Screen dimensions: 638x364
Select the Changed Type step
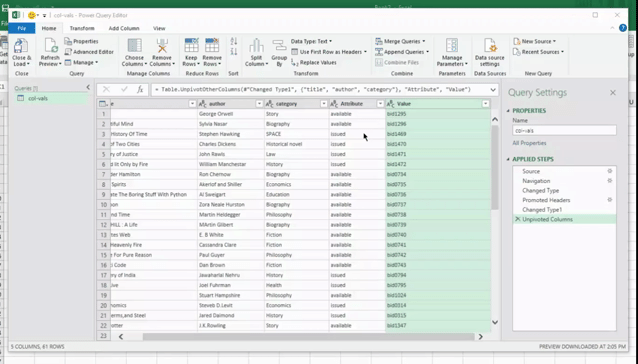click(x=564, y=190)
